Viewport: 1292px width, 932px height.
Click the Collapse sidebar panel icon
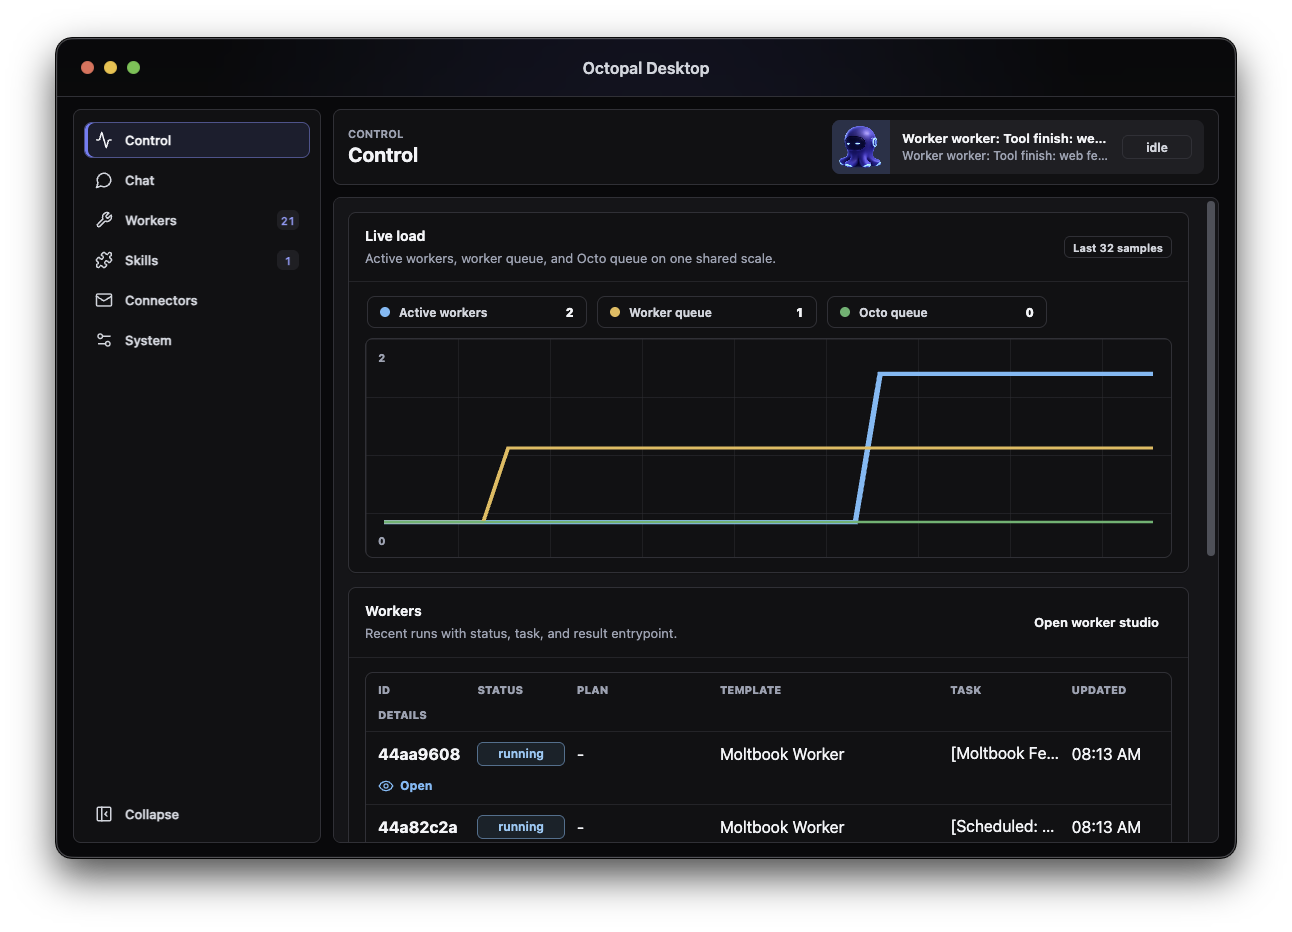pyautogui.click(x=104, y=814)
